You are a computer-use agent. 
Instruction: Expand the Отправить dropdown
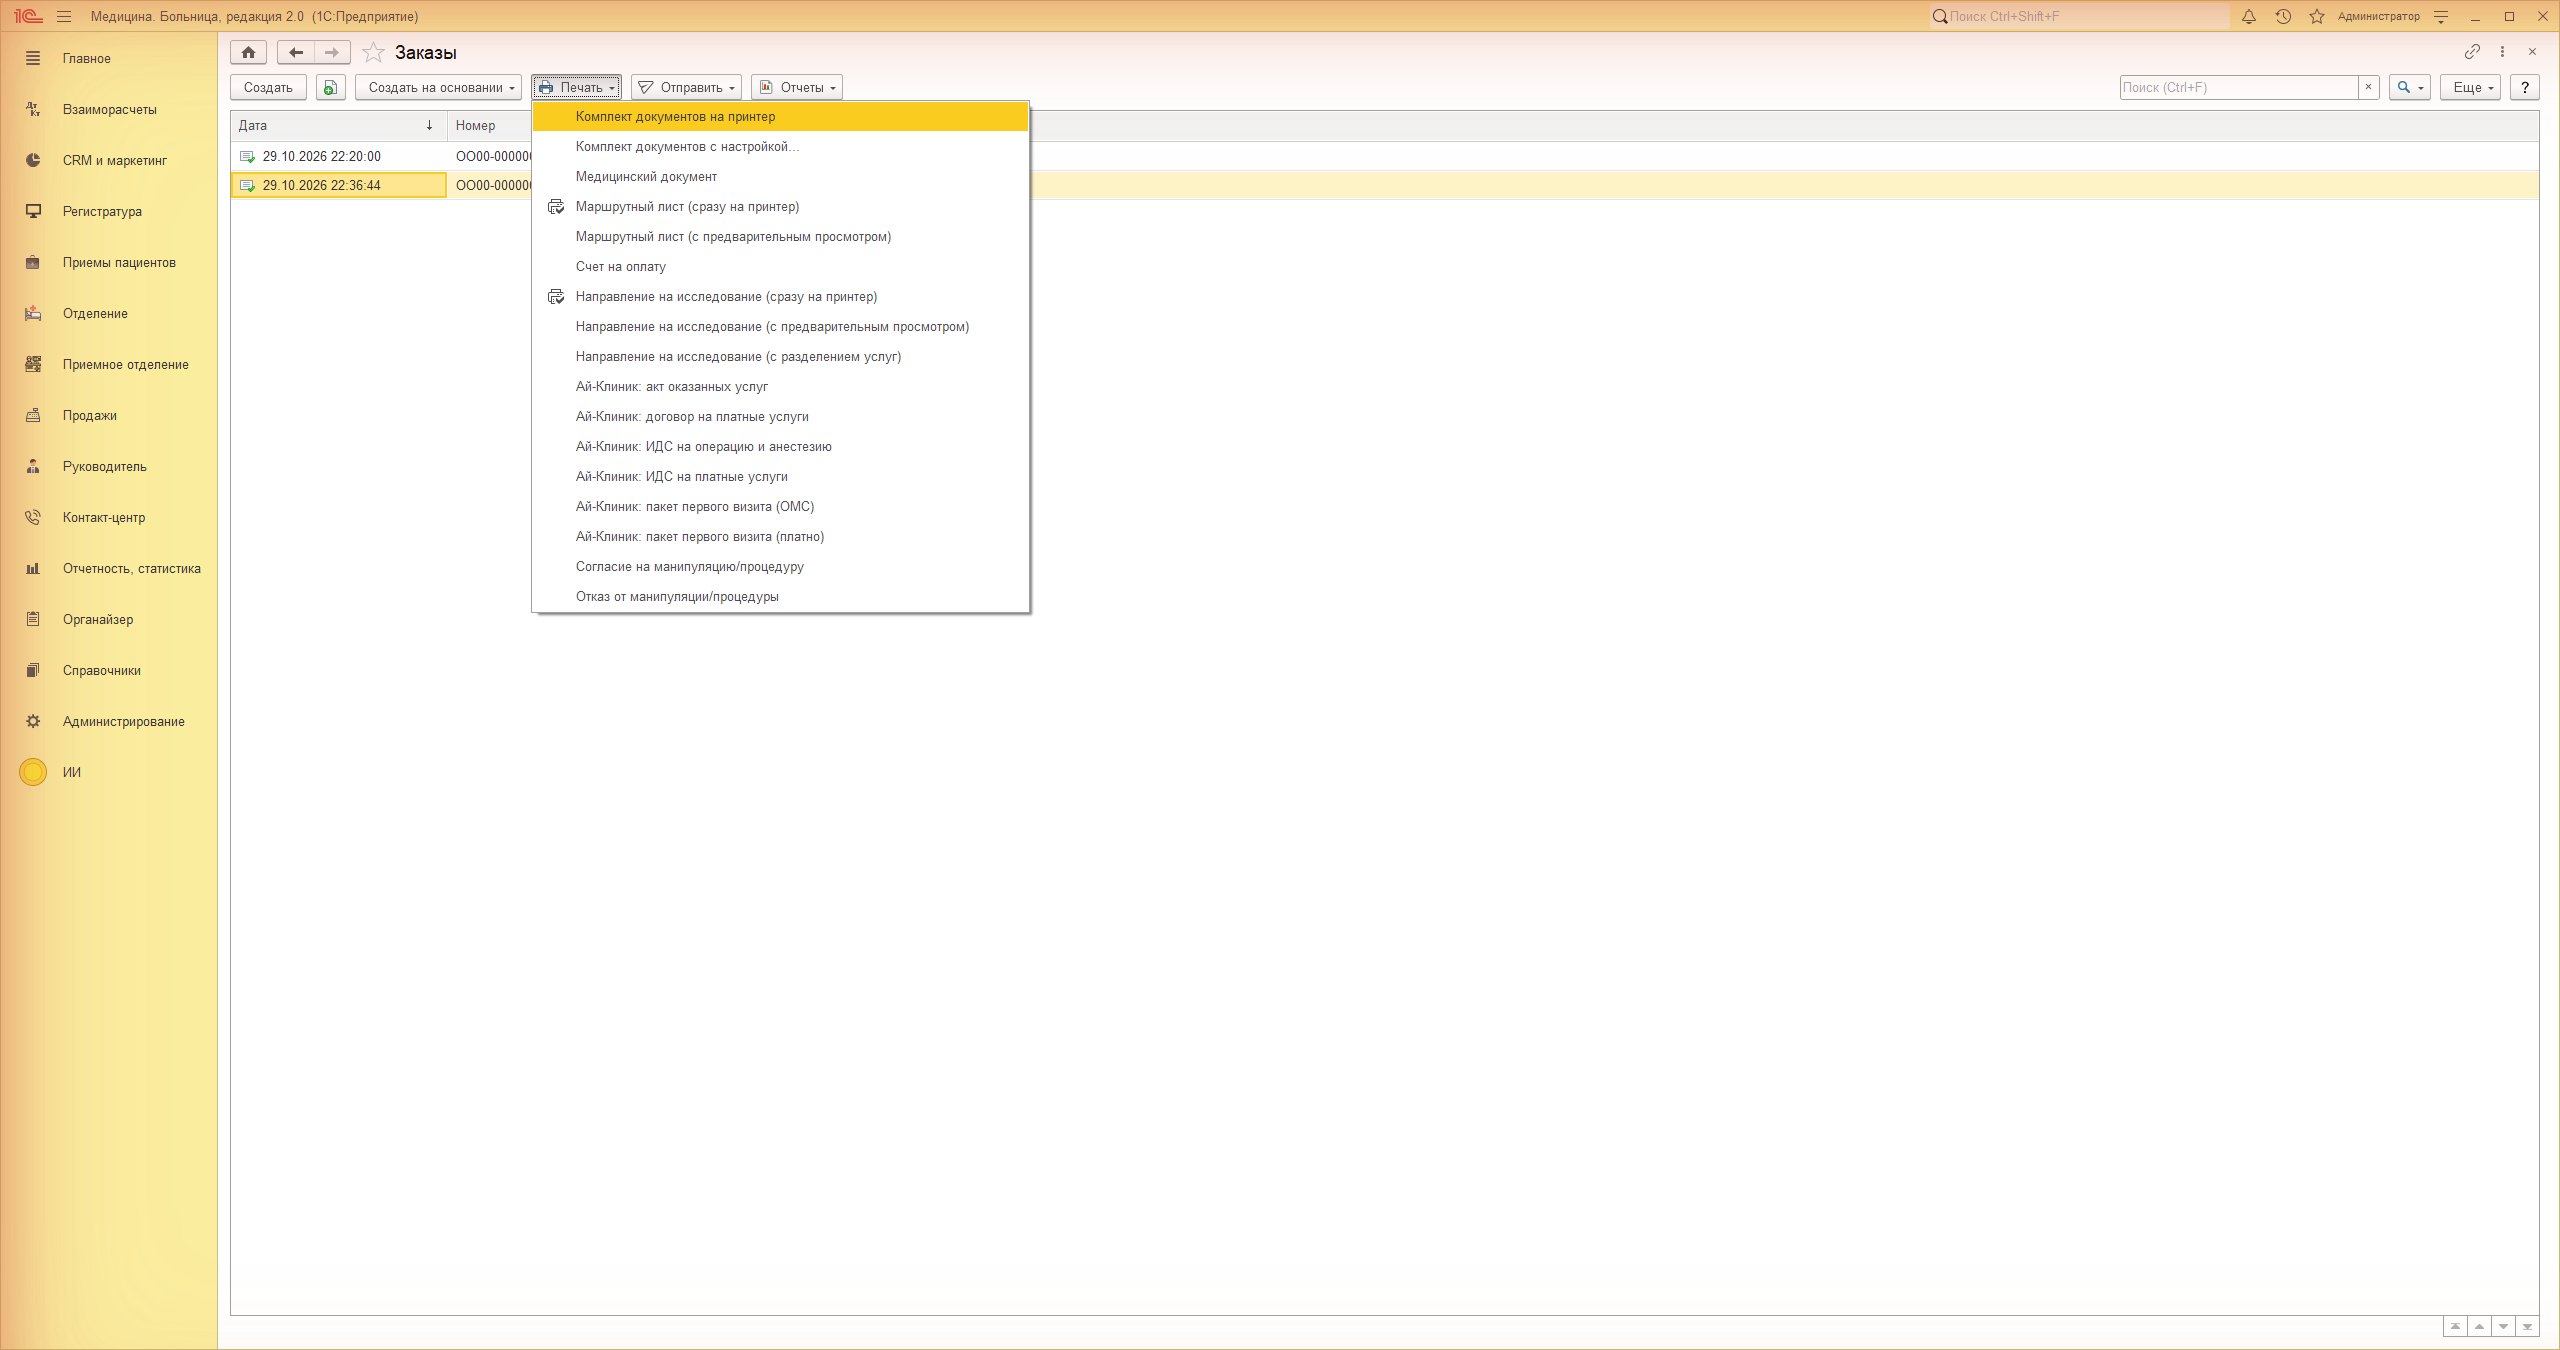(686, 88)
